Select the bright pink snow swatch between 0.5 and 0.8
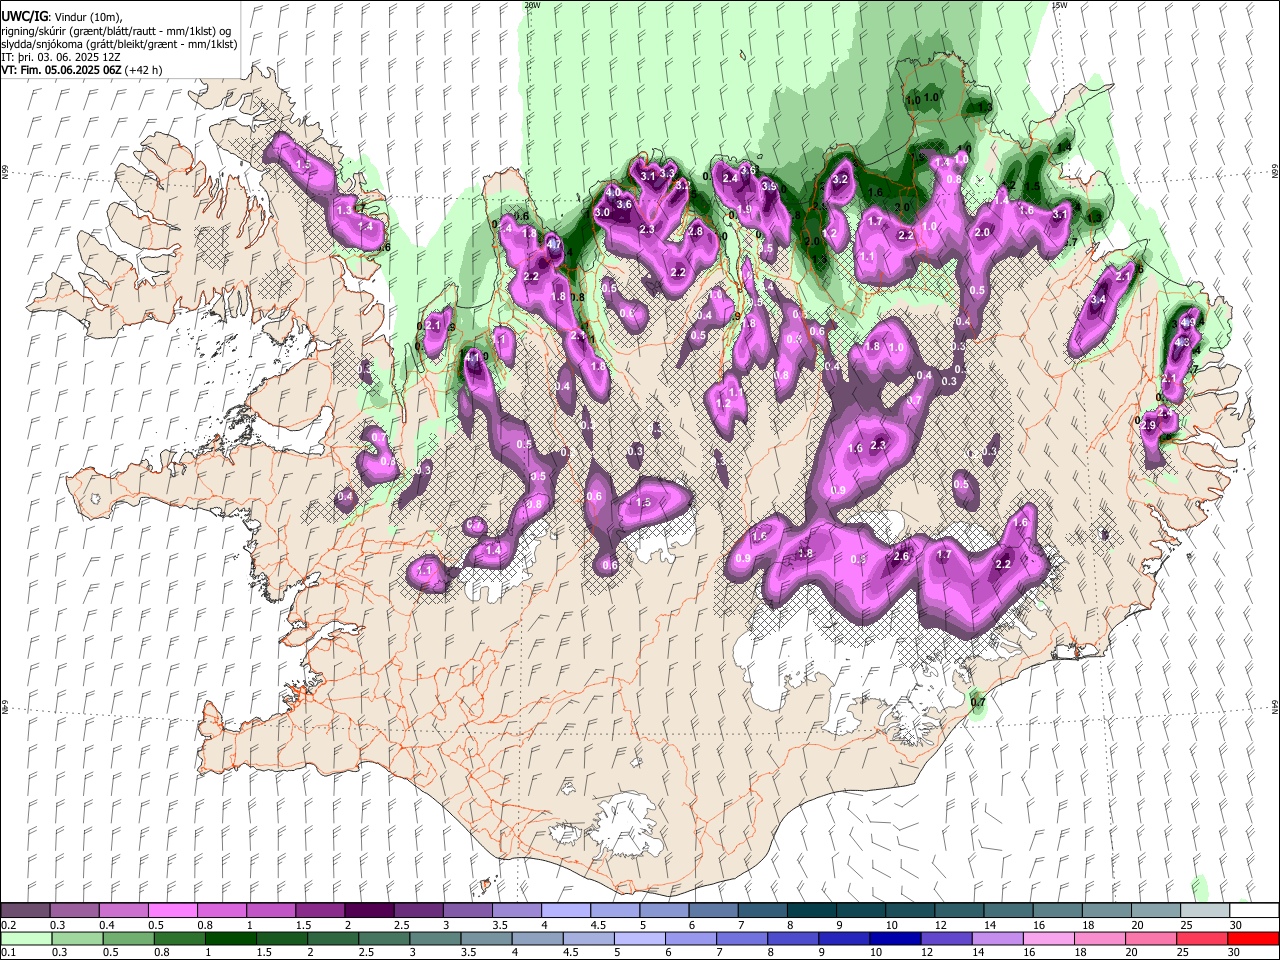Screen dimensions: 1280x960 [173, 911]
